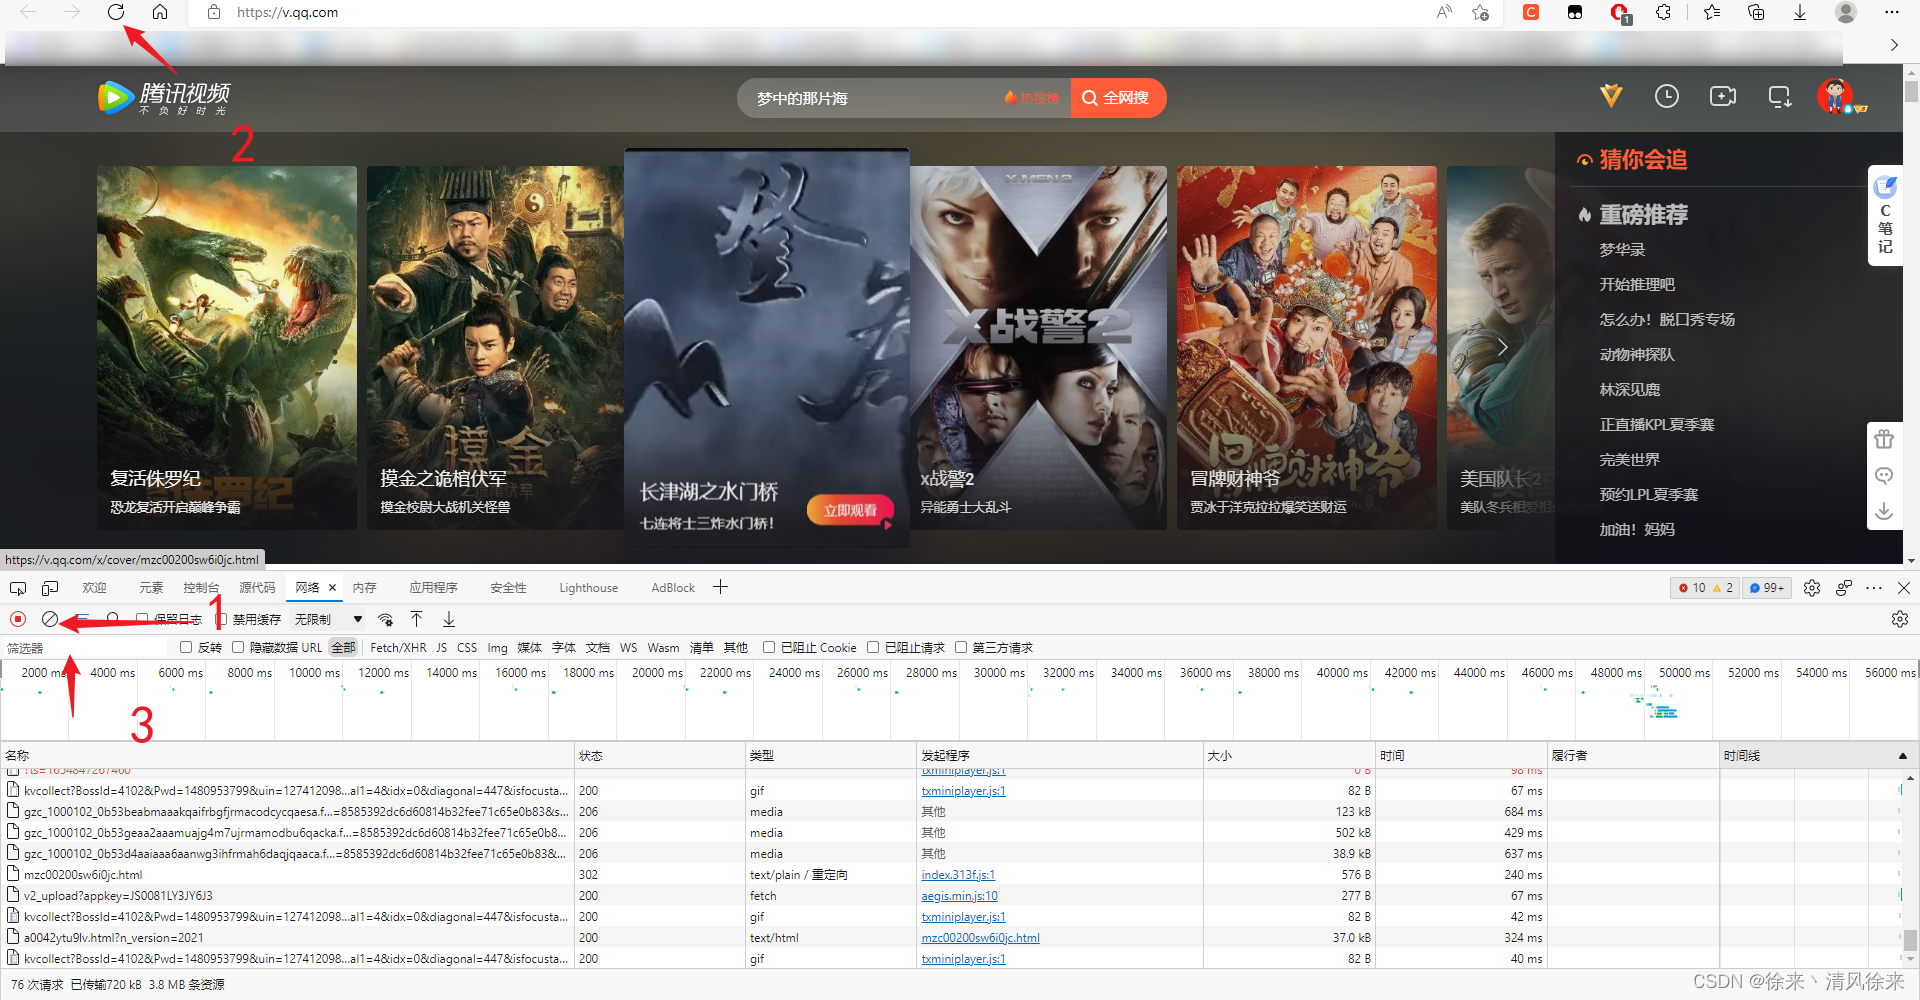Toggle the 反转 checkbox
Screen dimensions: 1920x1000
pos(186,647)
